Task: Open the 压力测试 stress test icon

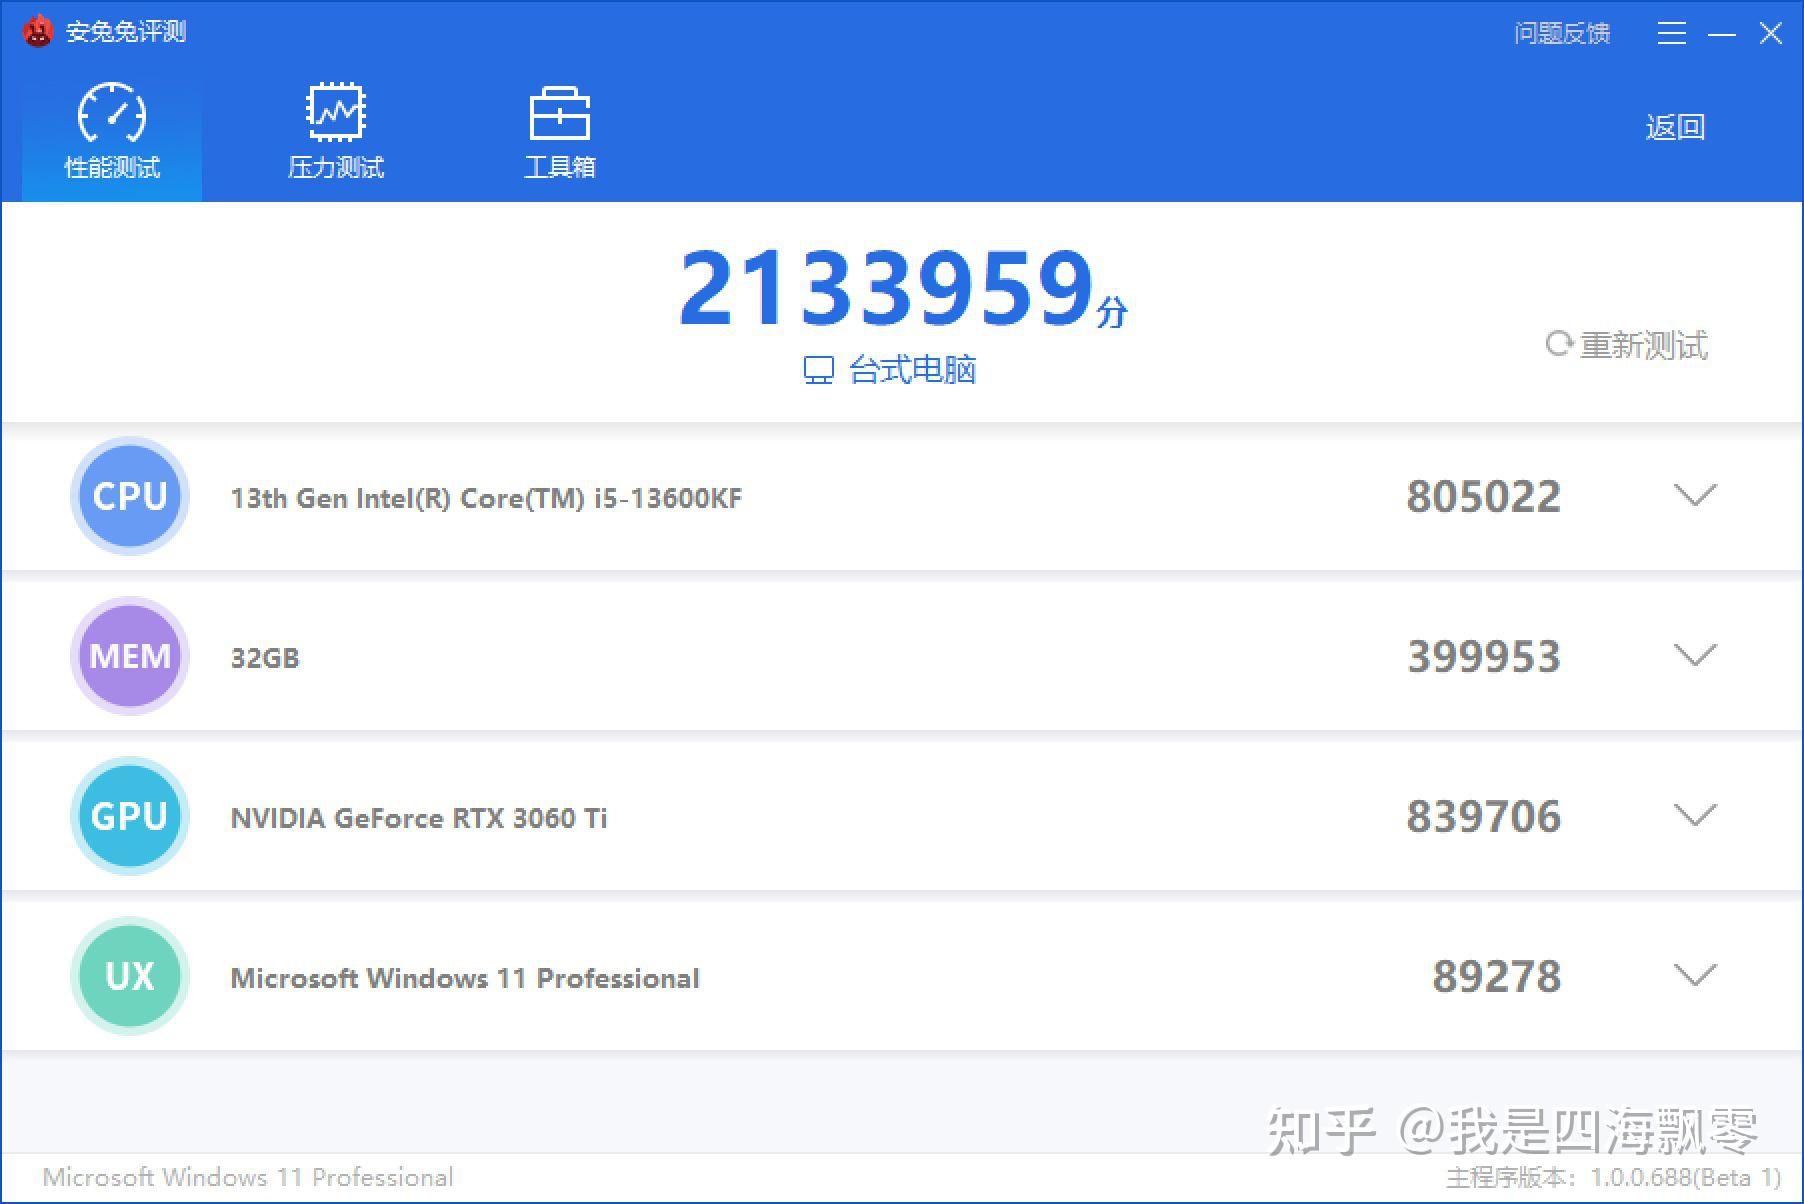Action: [x=335, y=113]
